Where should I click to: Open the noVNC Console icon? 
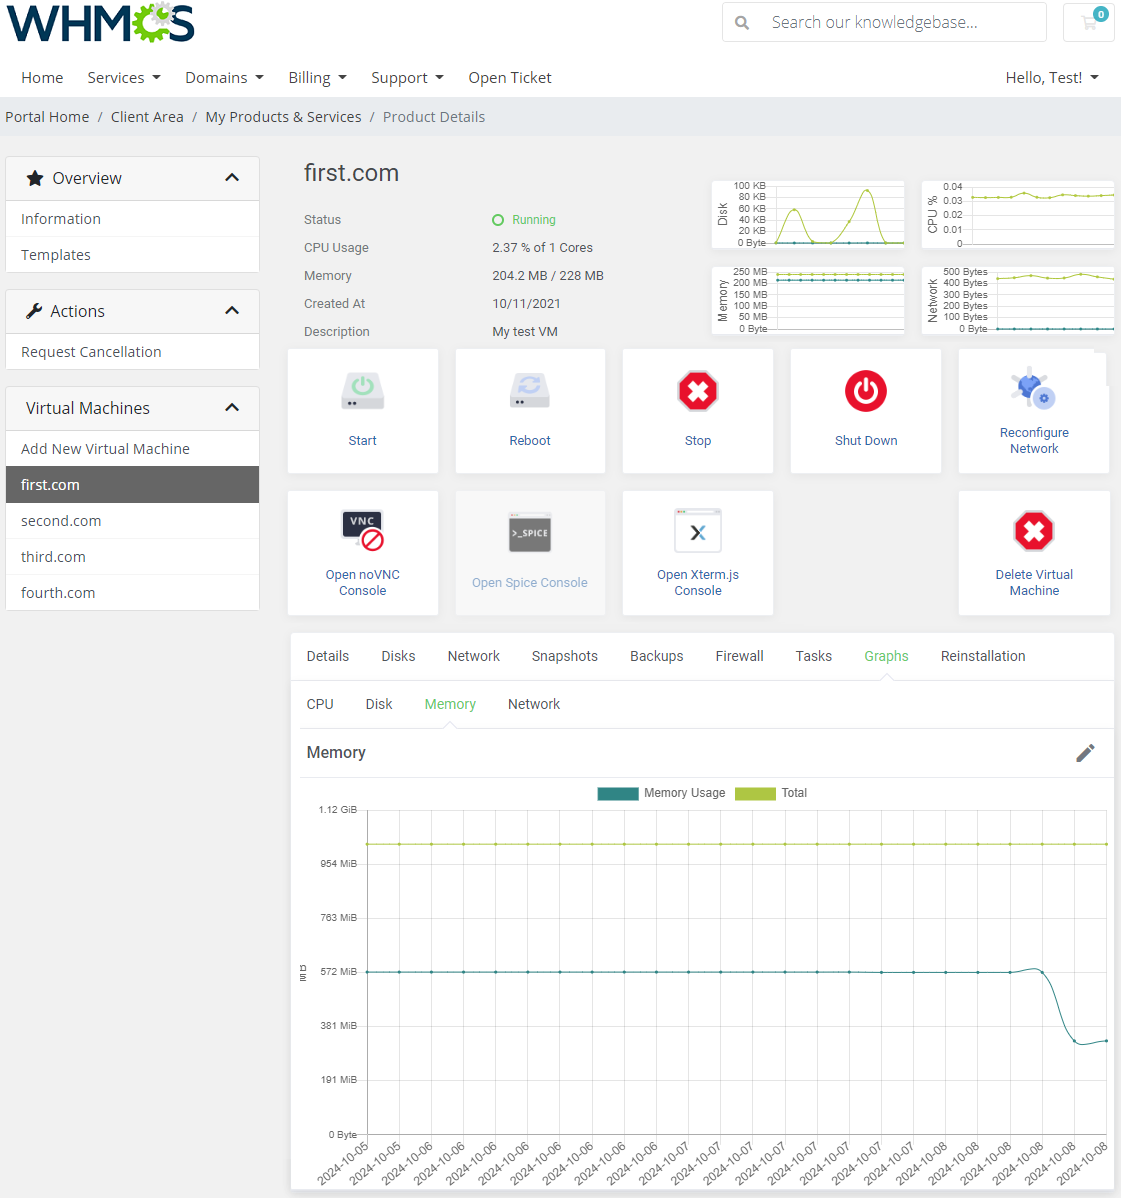point(362,530)
